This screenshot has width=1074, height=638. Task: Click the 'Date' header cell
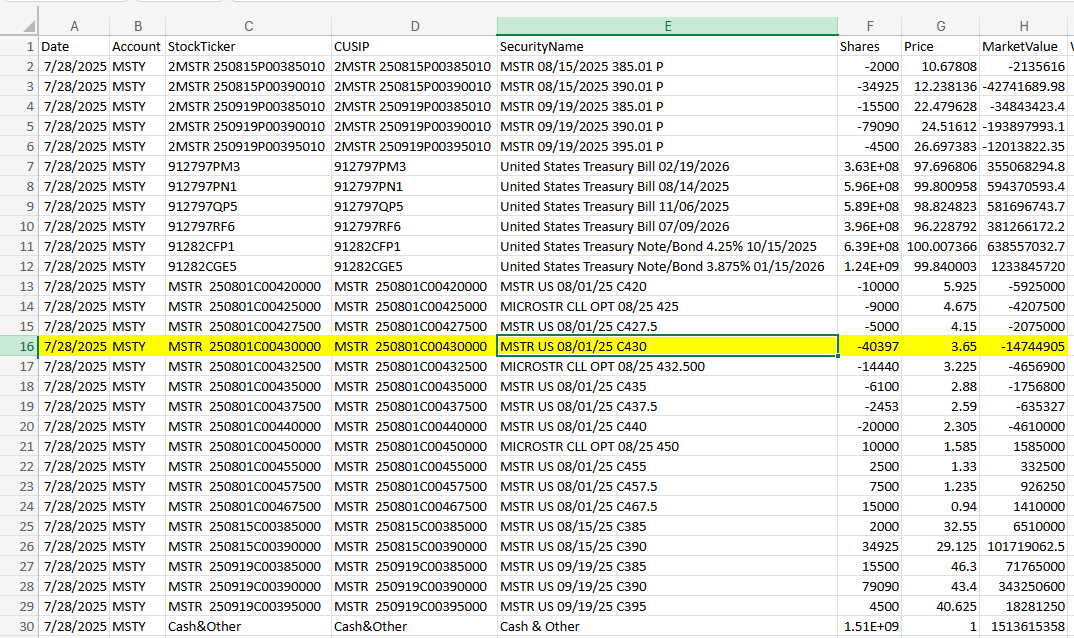click(x=74, y=46)
